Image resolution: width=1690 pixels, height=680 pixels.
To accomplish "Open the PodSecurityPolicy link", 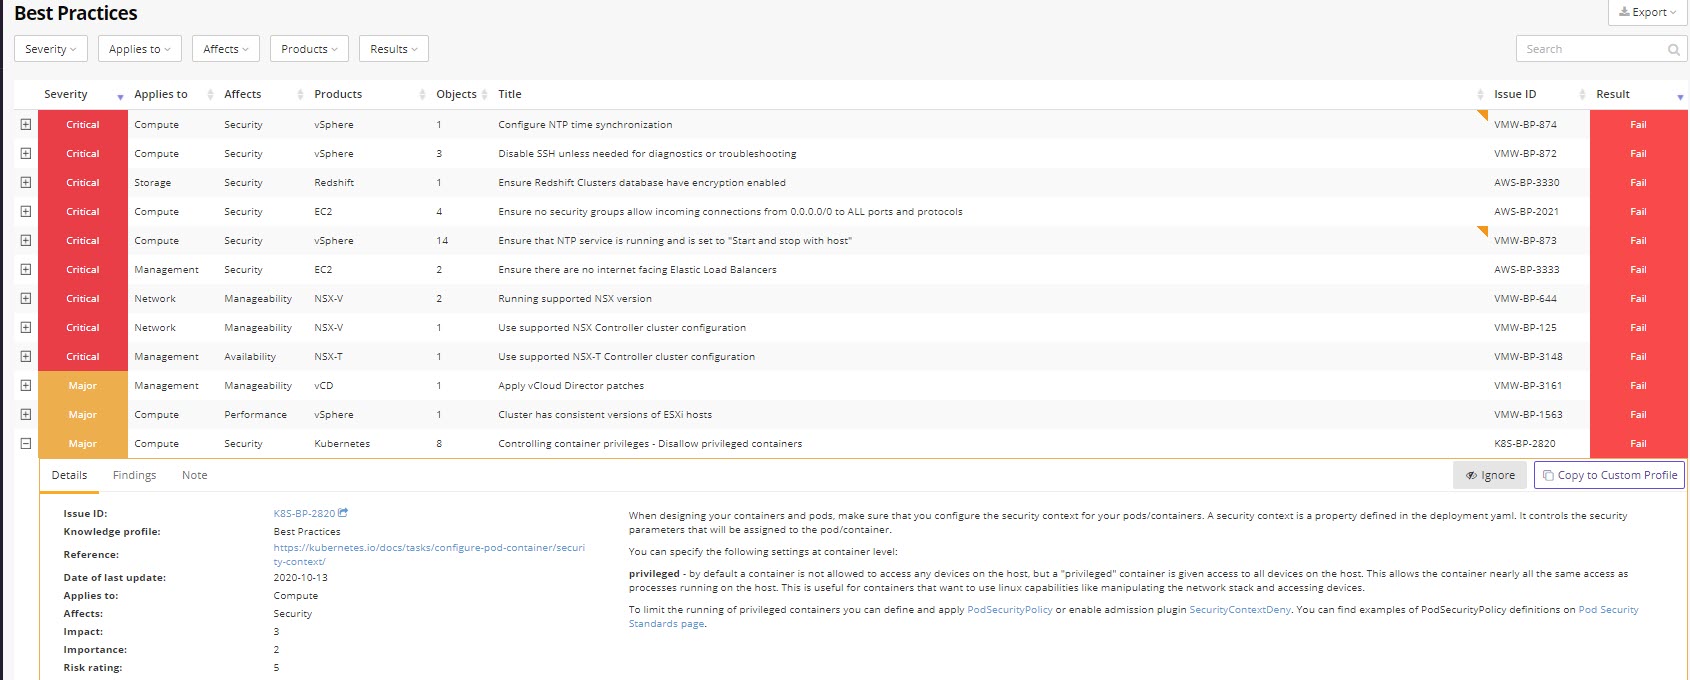I will [1009, 609].
